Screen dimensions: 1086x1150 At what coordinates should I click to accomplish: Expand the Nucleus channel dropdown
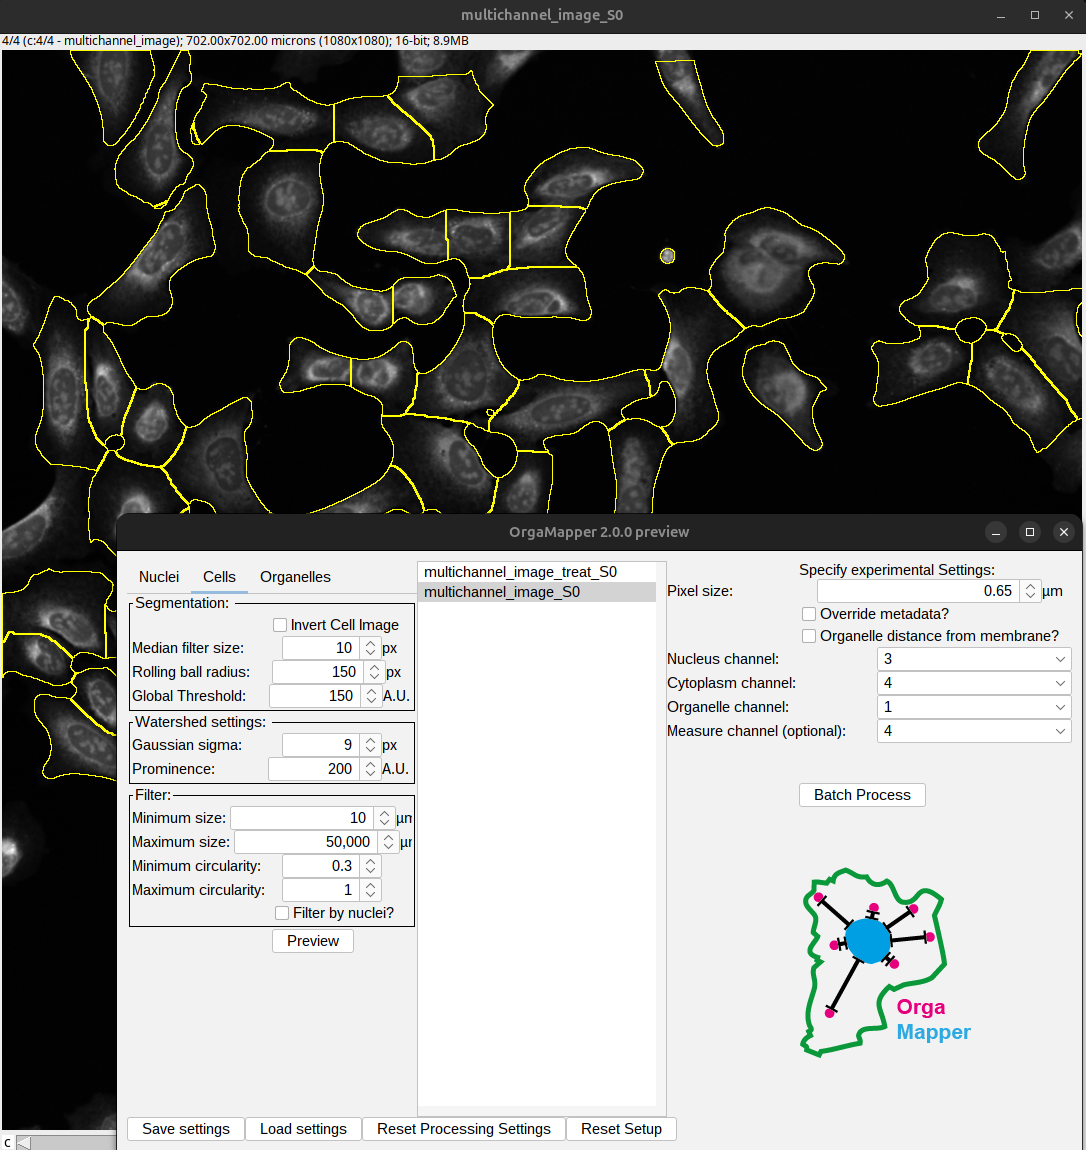point(973,659)
